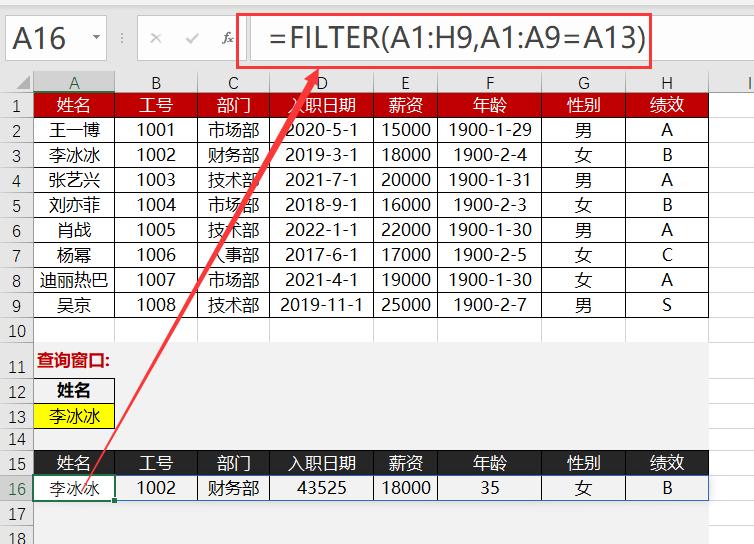The width and height of the screenshot is (754, 544).
Task: Click header cell 部门 in row 1
Action: 233,105
